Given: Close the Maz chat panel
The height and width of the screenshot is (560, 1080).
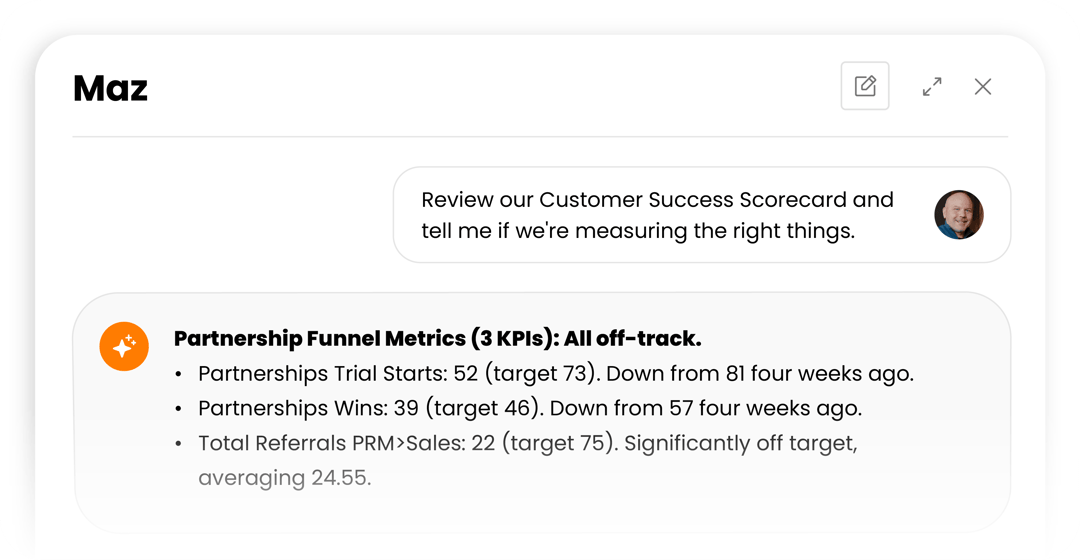Looking at the screenshot, I should [x=983, y=87].
